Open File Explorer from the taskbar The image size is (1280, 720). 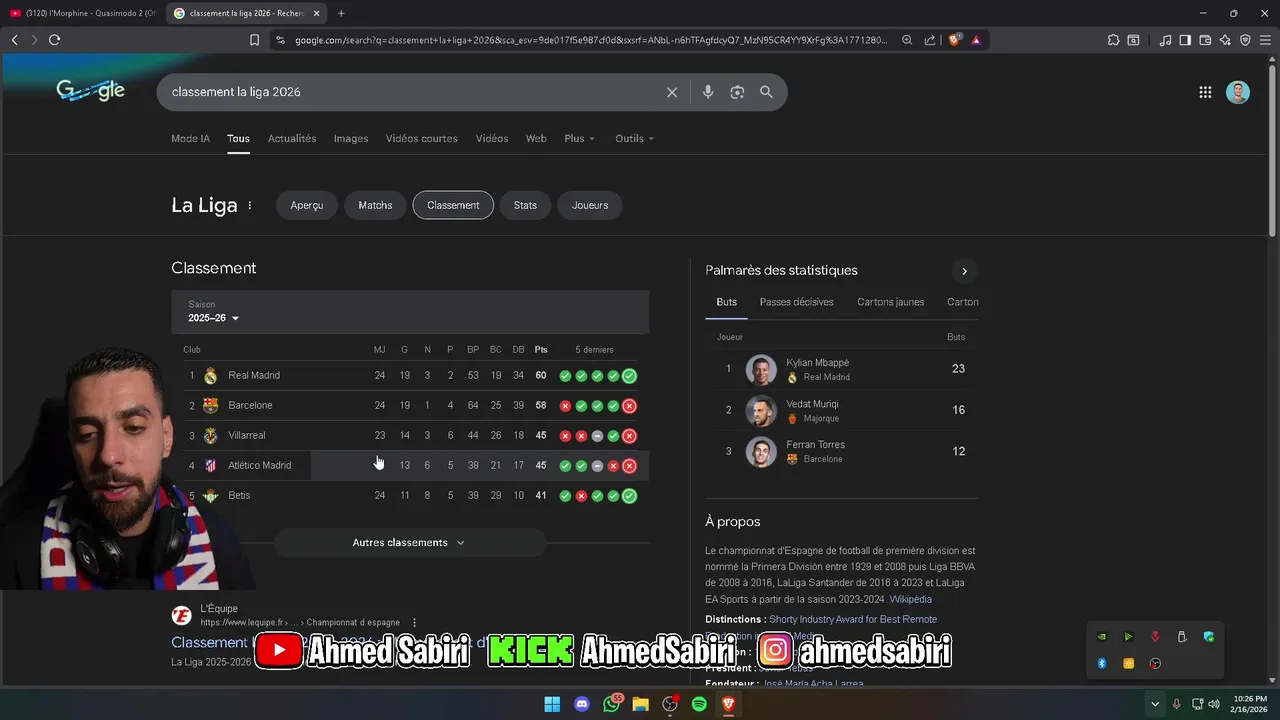[640, 704]
